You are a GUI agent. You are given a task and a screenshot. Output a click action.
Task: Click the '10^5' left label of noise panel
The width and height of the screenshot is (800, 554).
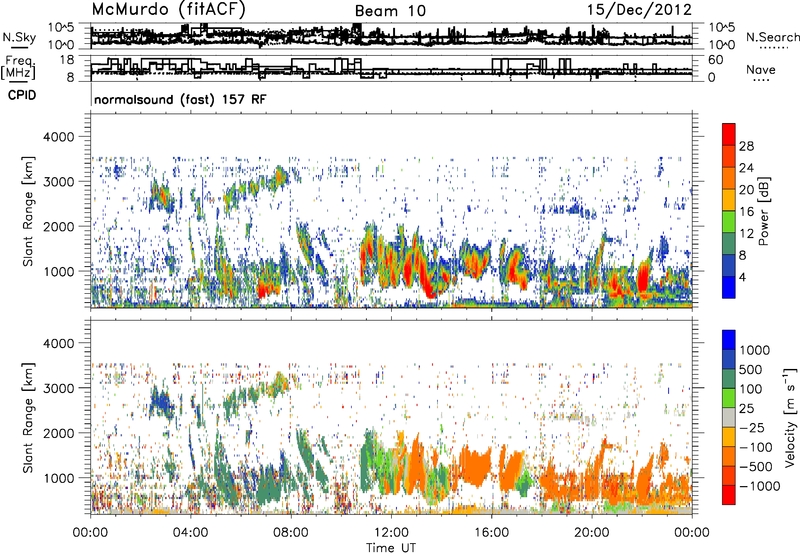[x=61, y=28]
